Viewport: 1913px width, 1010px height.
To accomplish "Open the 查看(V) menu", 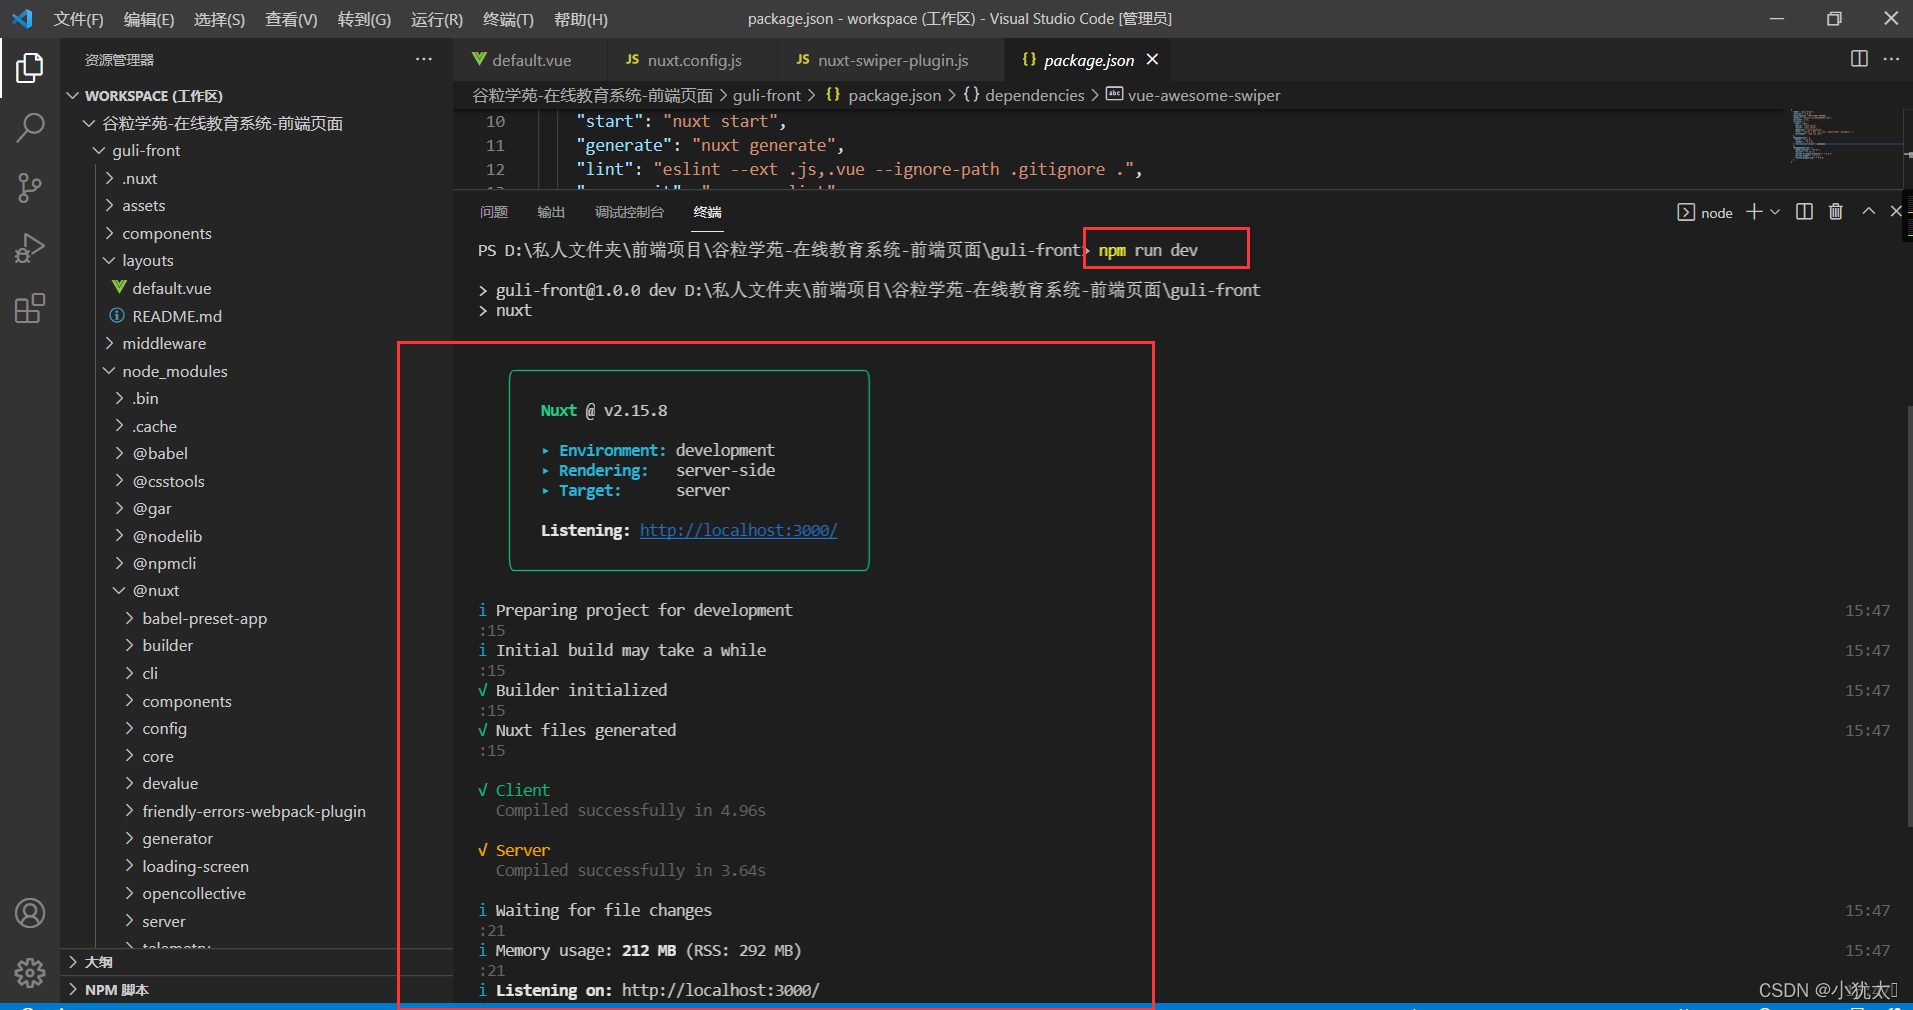I will click(291, 19).
